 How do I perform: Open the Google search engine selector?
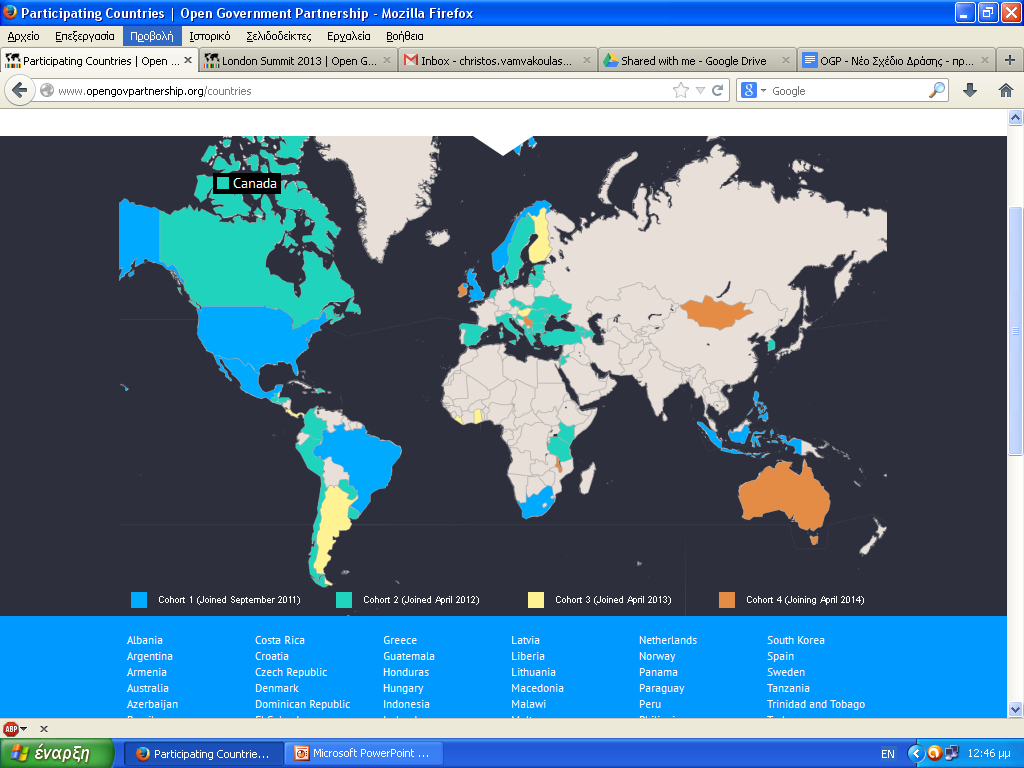point(753,90)
